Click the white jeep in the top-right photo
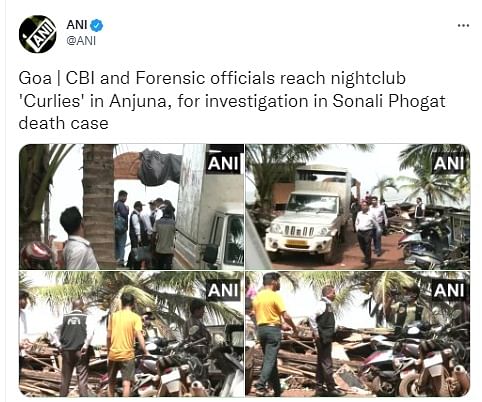 (307, 217)
